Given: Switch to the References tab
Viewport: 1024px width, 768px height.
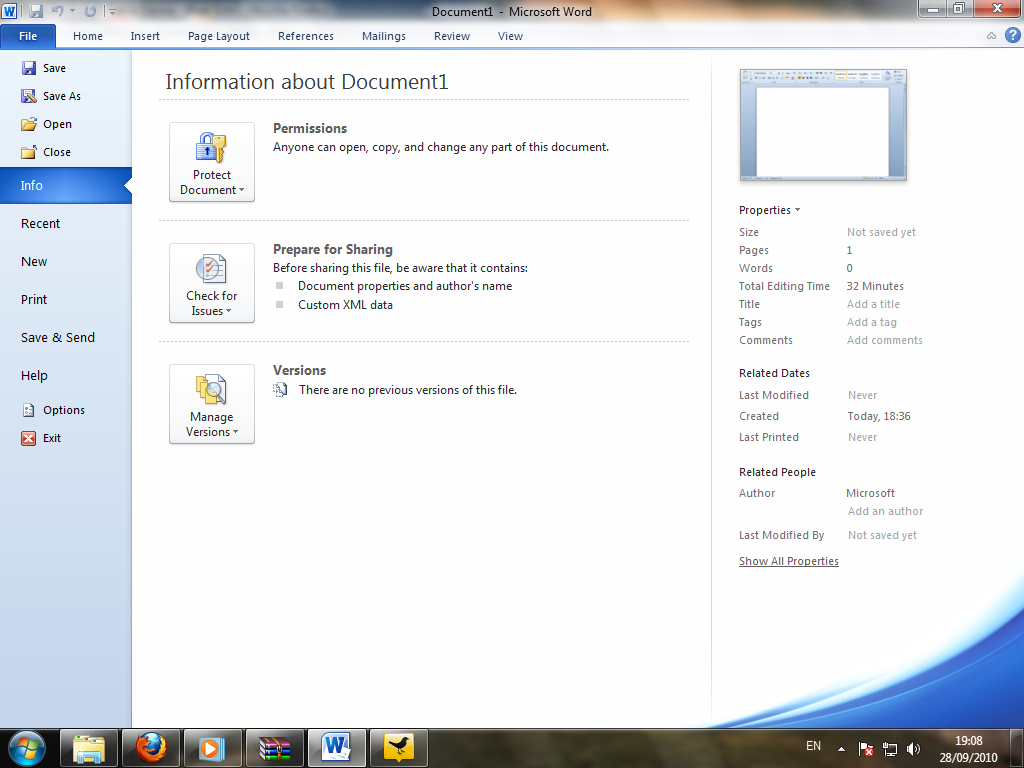Looking at the screenshot, I should click(306, 36).
